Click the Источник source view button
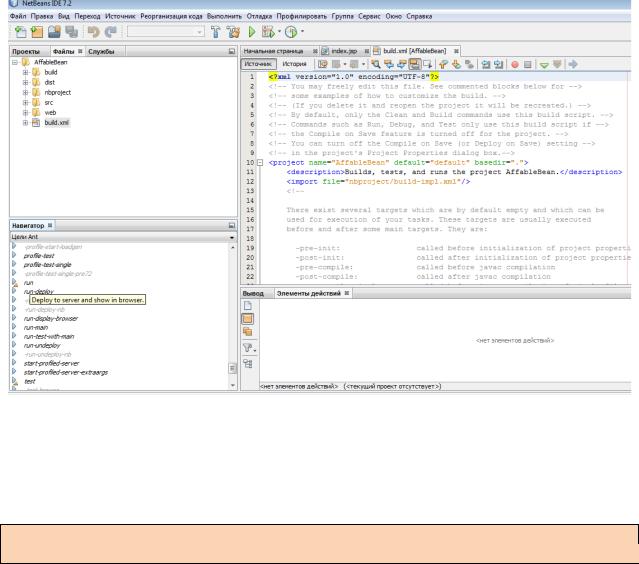 click(x=258, y=64)
